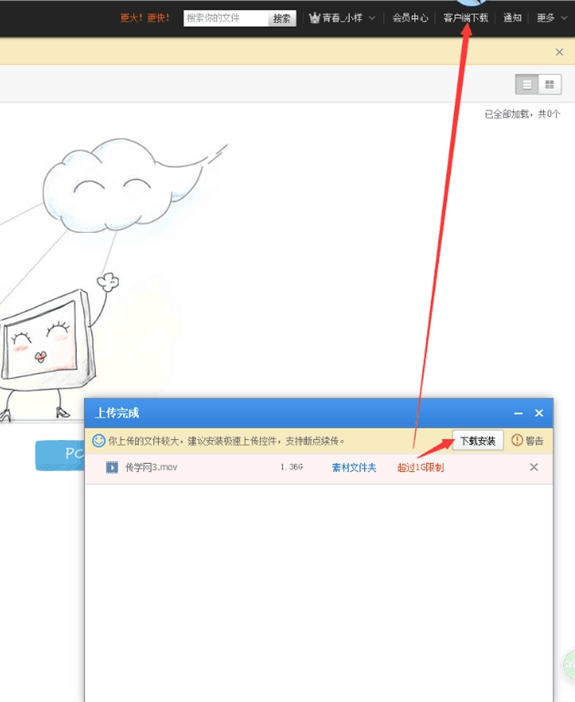Close the 上传完成 upload panel
This screenshot has width=575, height=702.
[539, 413]
